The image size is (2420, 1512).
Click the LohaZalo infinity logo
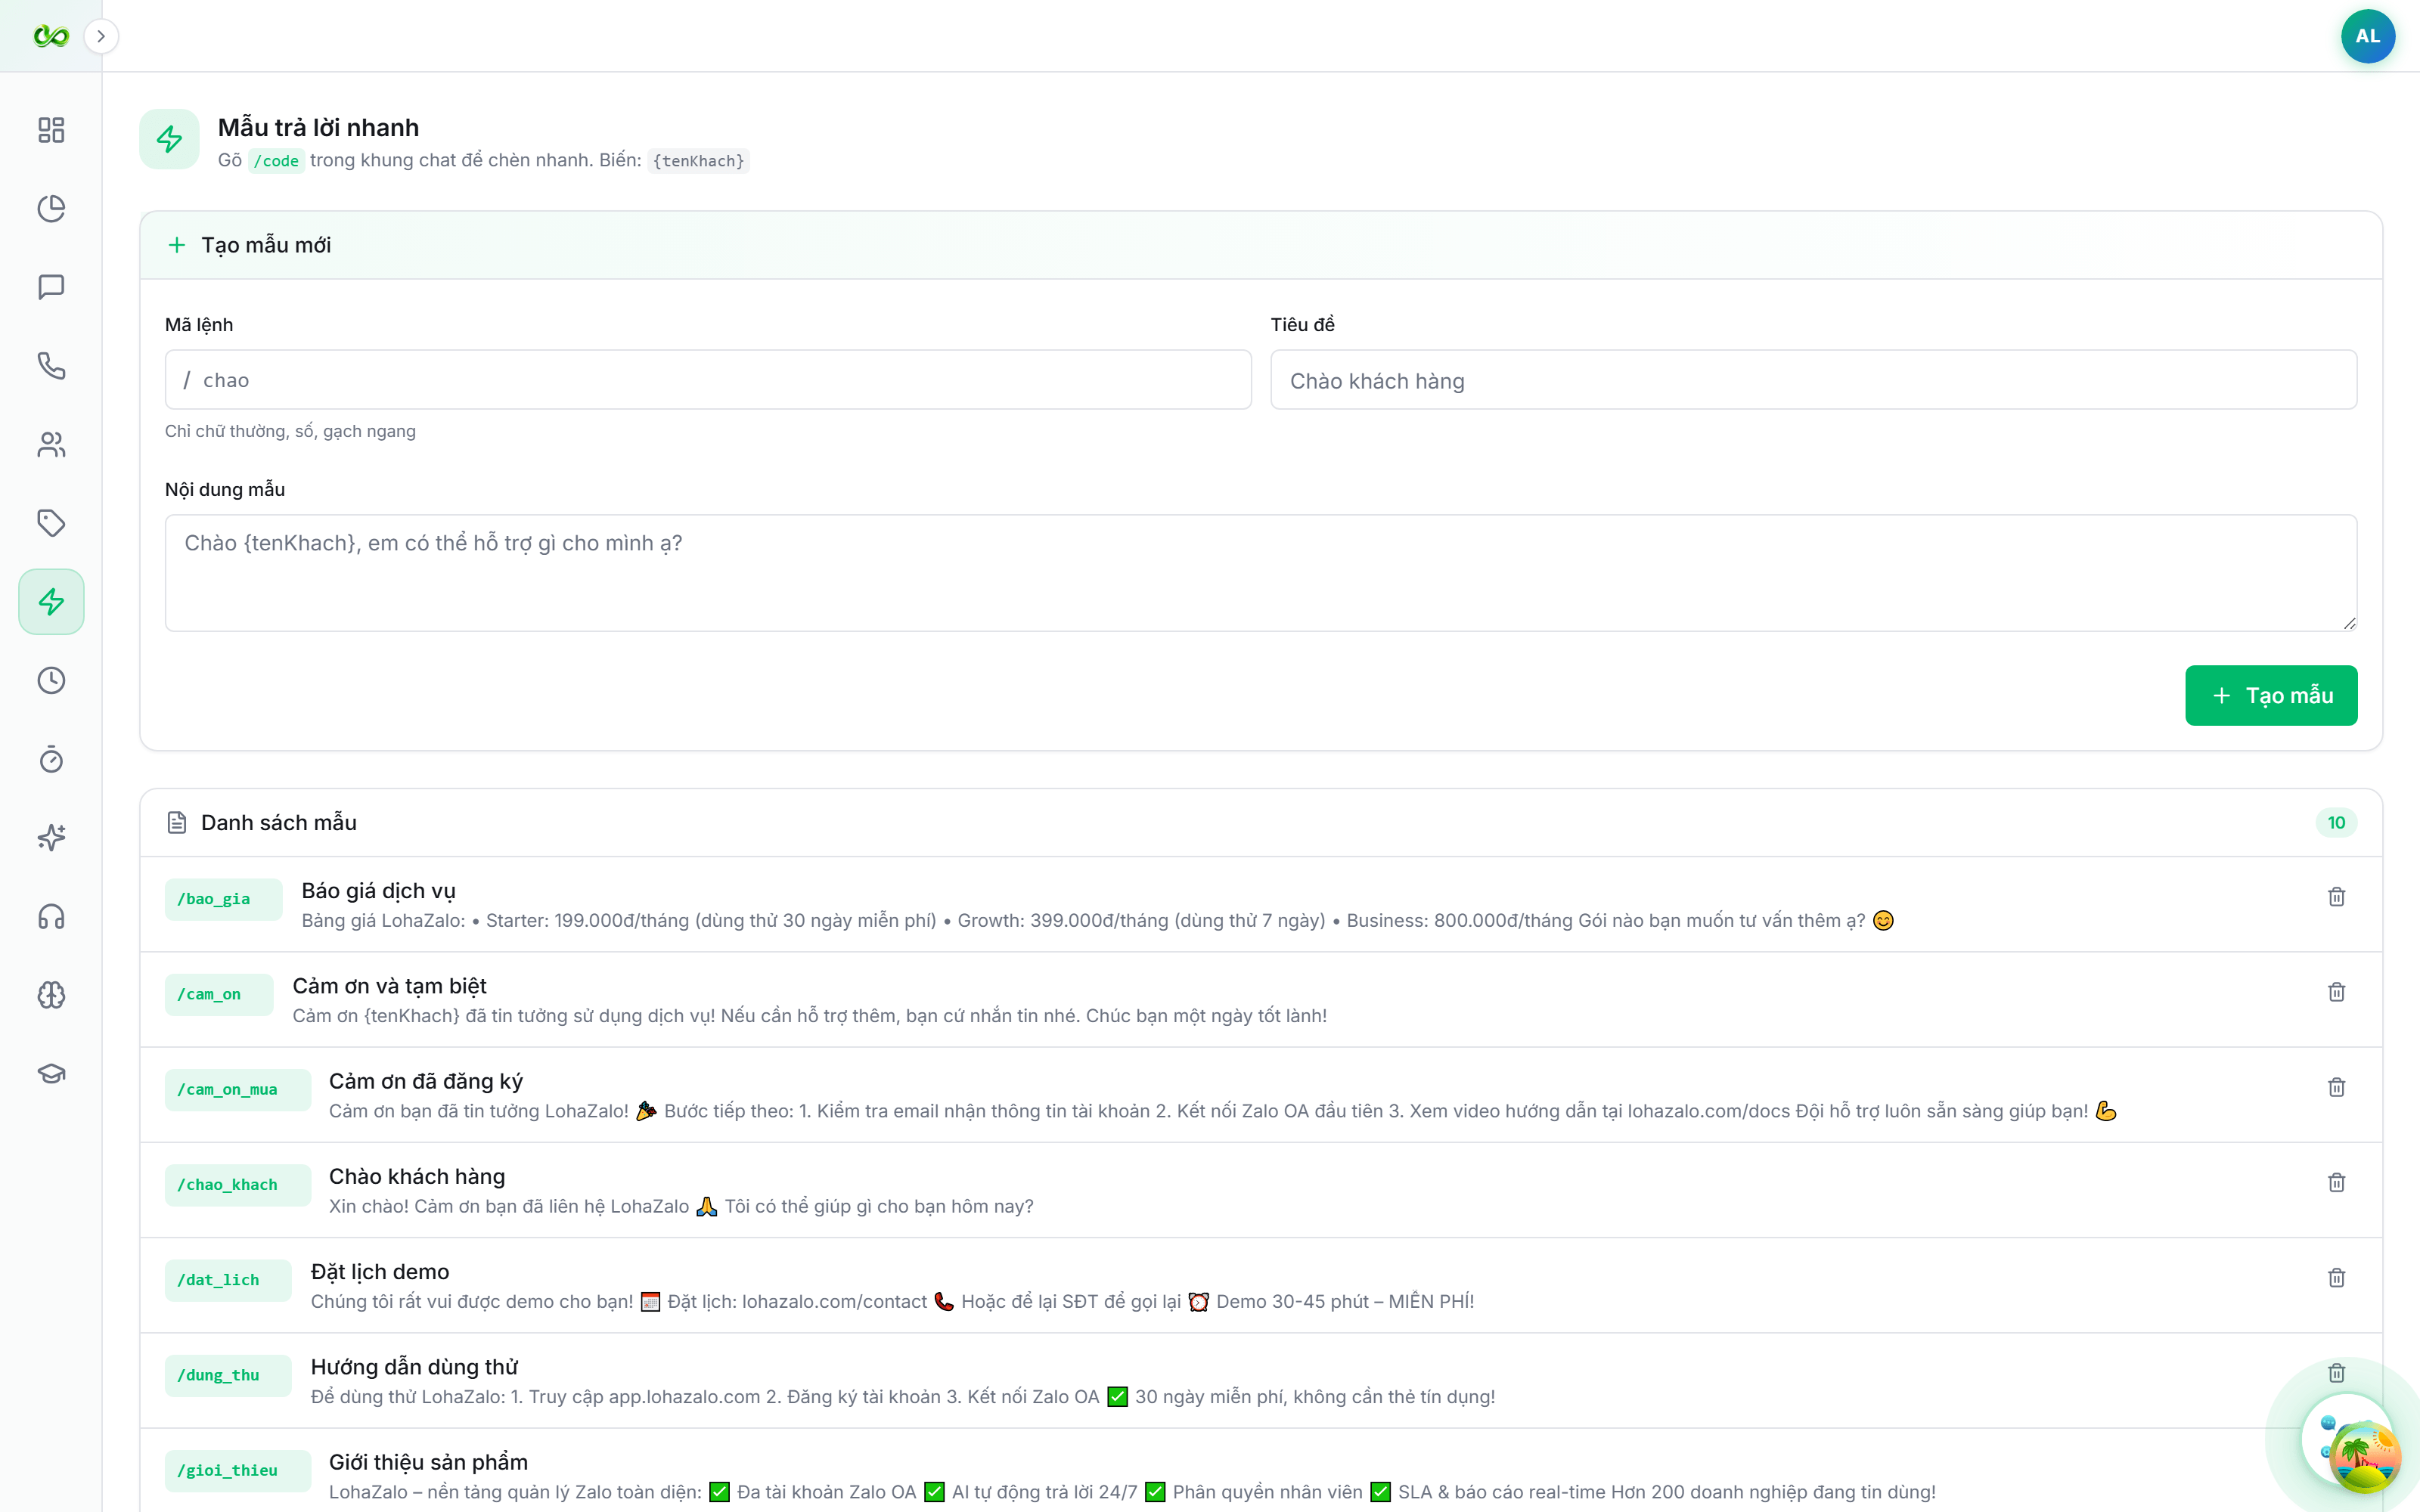coord(51,36)
